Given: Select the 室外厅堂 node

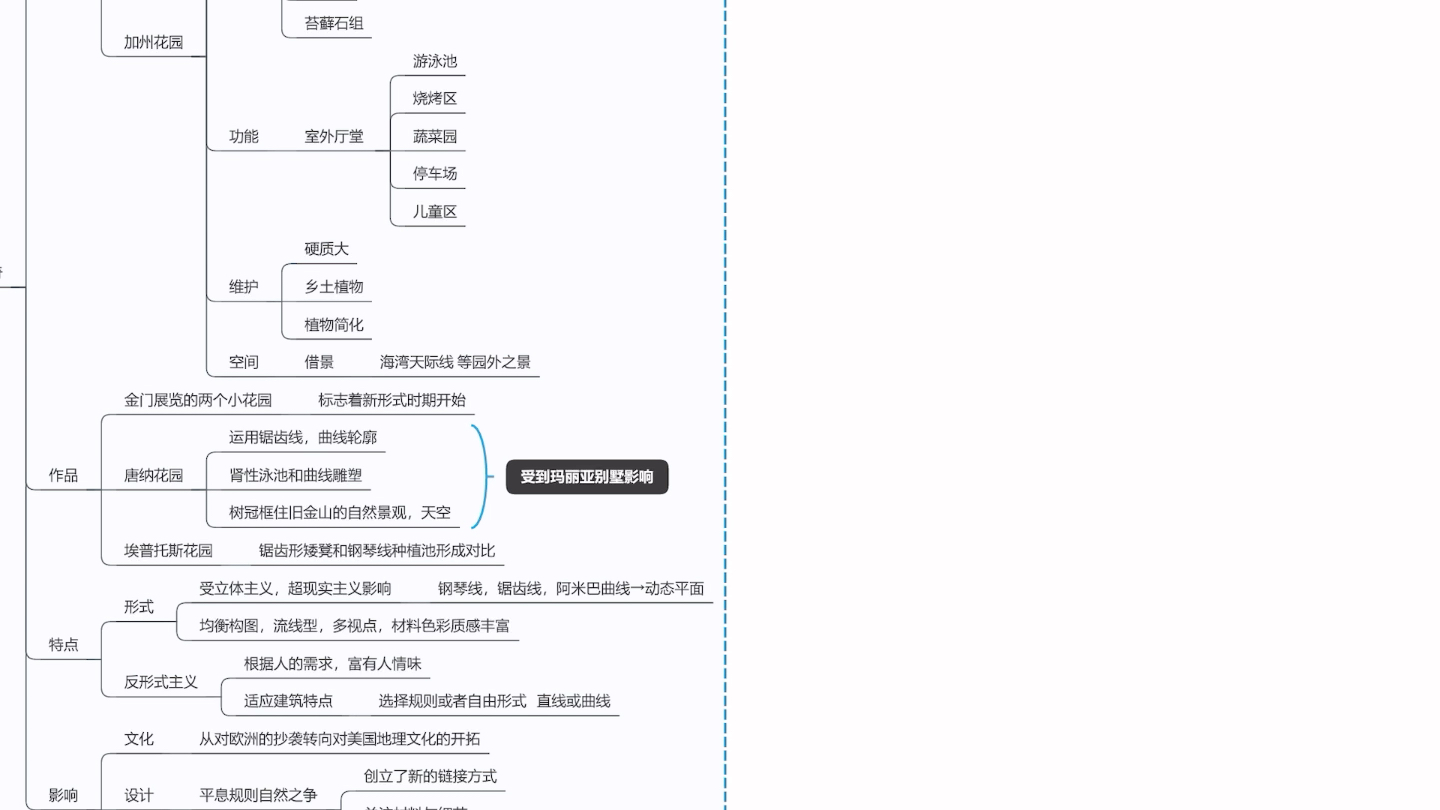Looking at the screenshot, I should [x=334, y=136].
